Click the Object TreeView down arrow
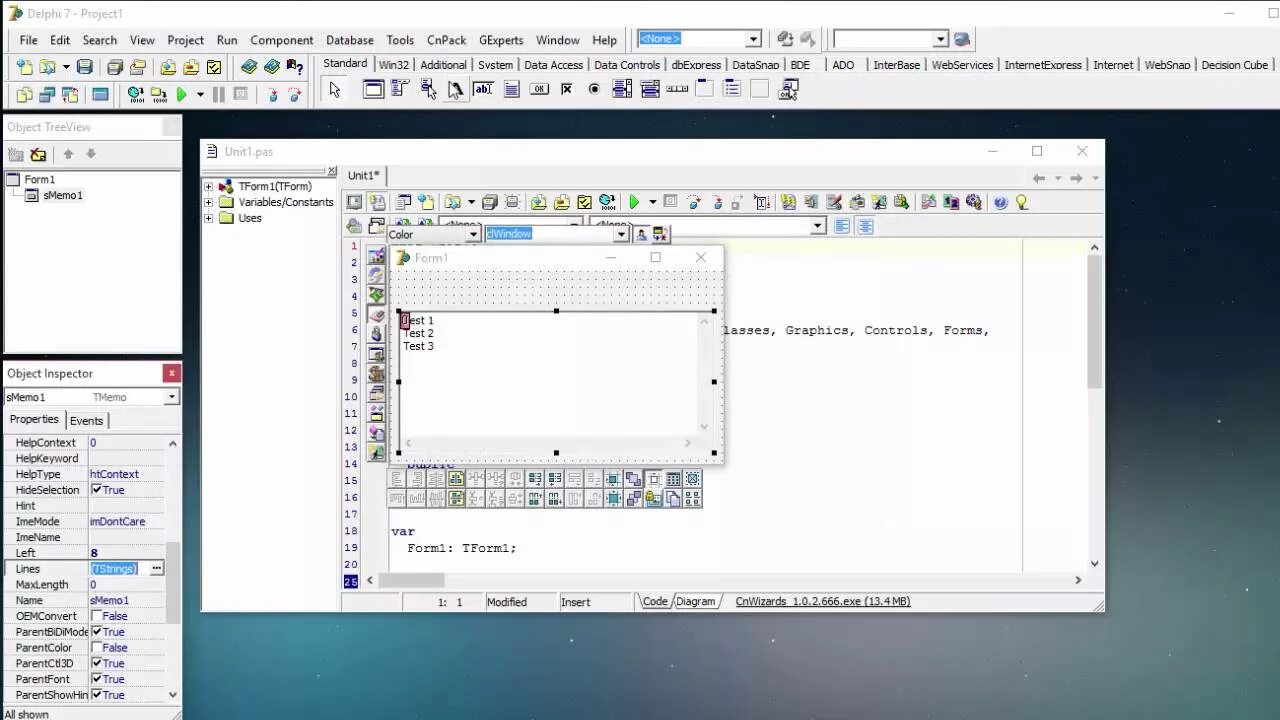This screenshot has width=1280, height=720. [91, 154]
